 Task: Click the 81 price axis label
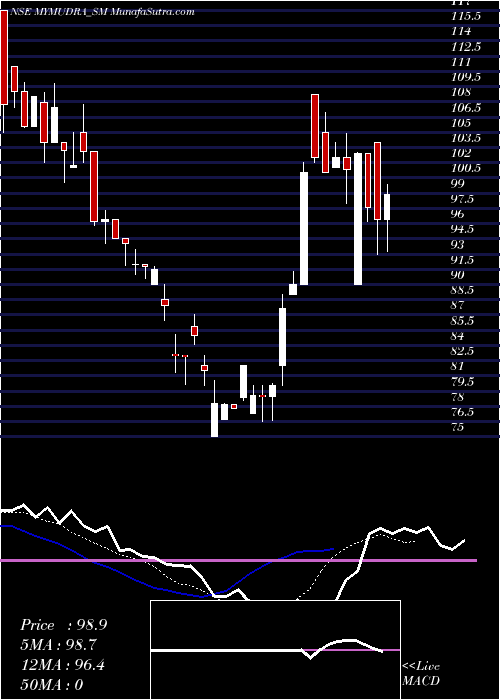[x=458, y=366]
